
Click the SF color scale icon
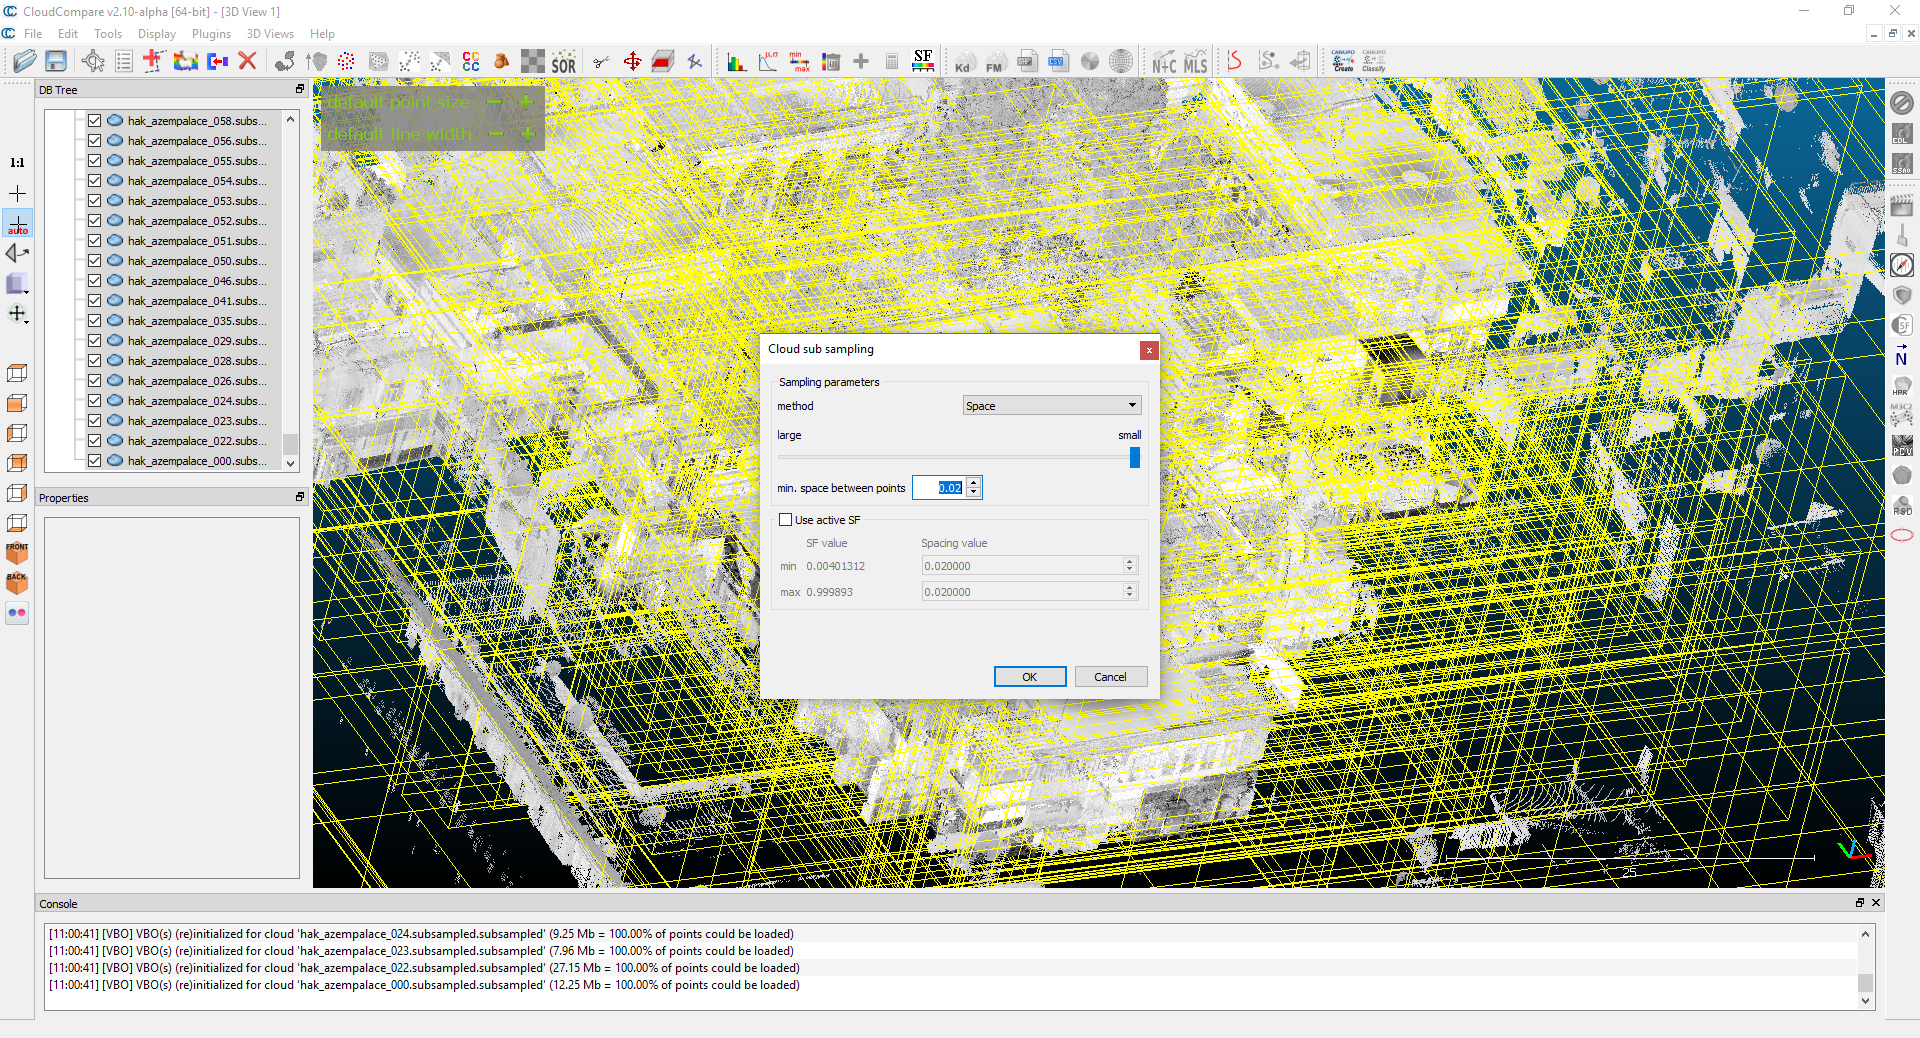click(x=923, y=62)
